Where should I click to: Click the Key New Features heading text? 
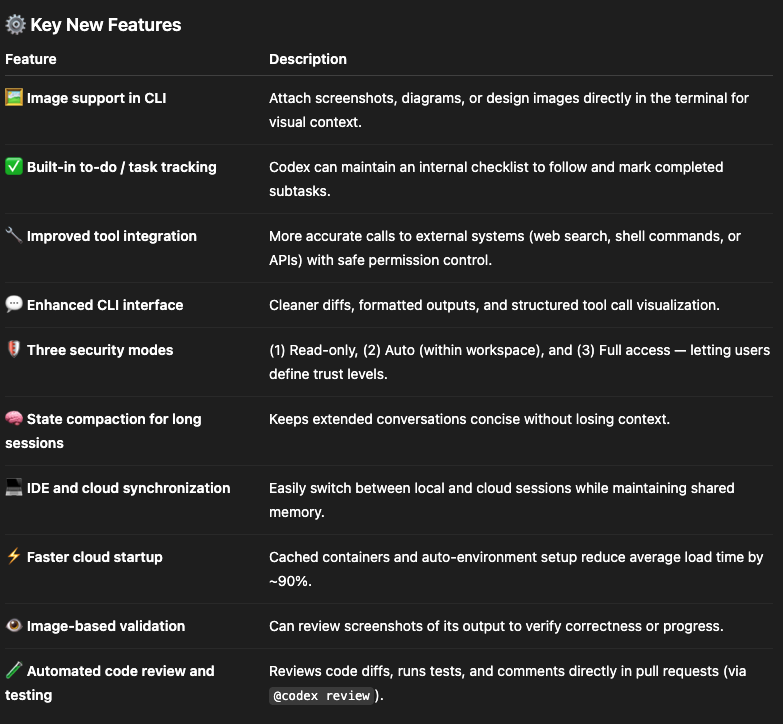pos(106,25)
